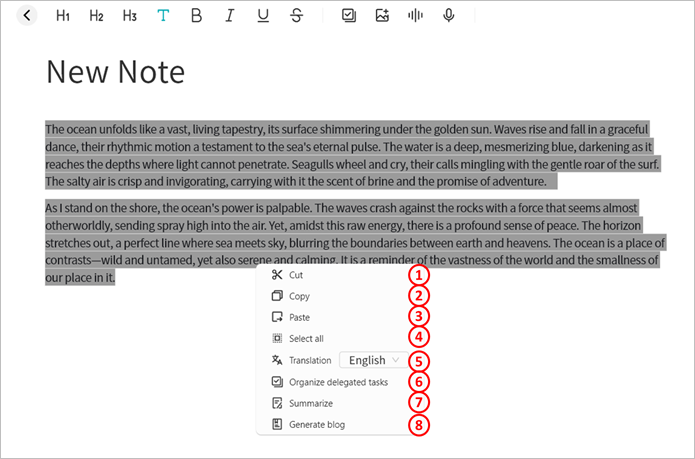
Task: Click Select all in context menu
Action: [x=305, y=338]
